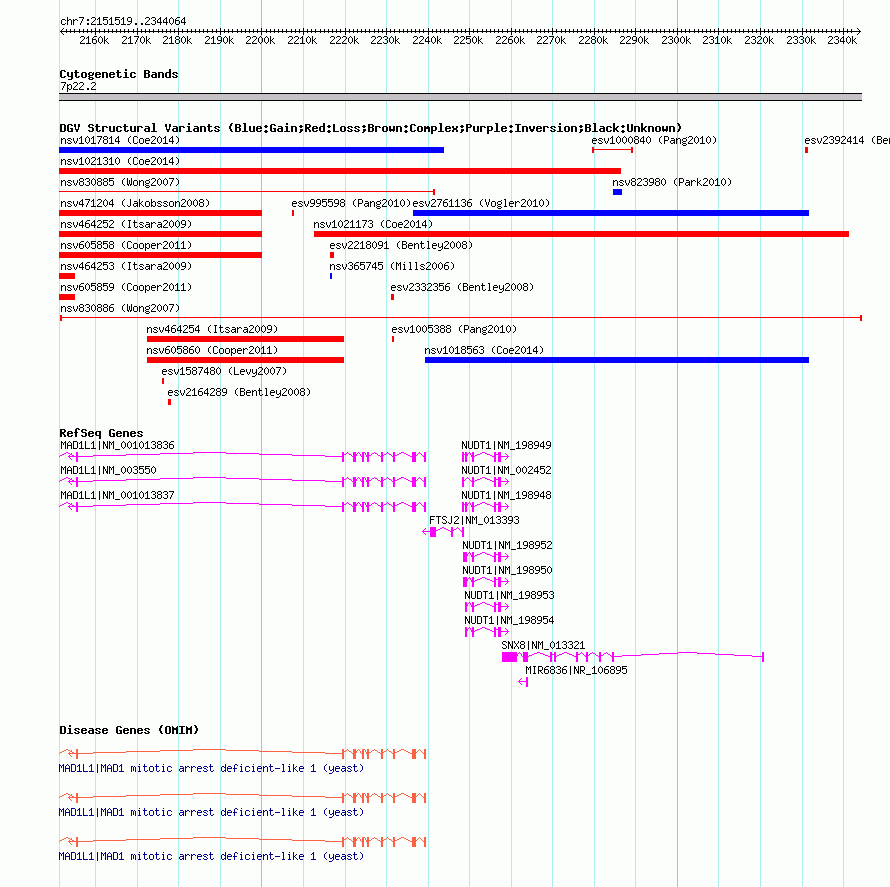This screenshot has width=890, height=887.
Task: Click variant label nsv1017814 (Coe2014)
Action: pos(120,140)
